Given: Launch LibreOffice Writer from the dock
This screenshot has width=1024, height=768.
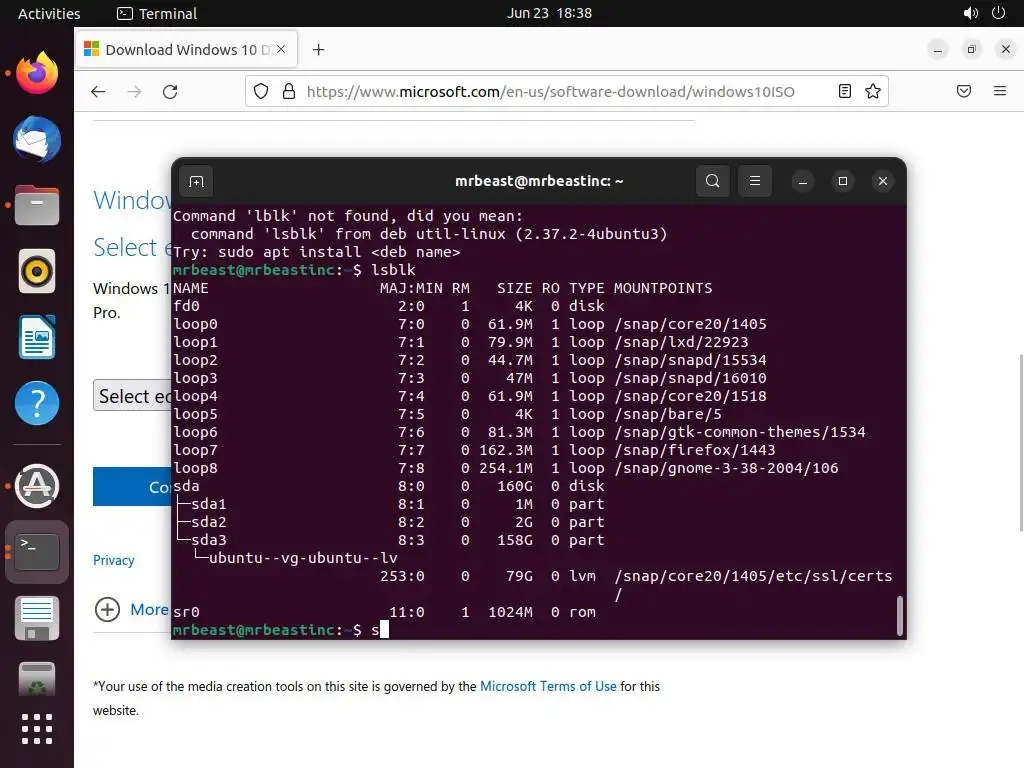Looking at the screenshot, I should (x=37, y=337).
